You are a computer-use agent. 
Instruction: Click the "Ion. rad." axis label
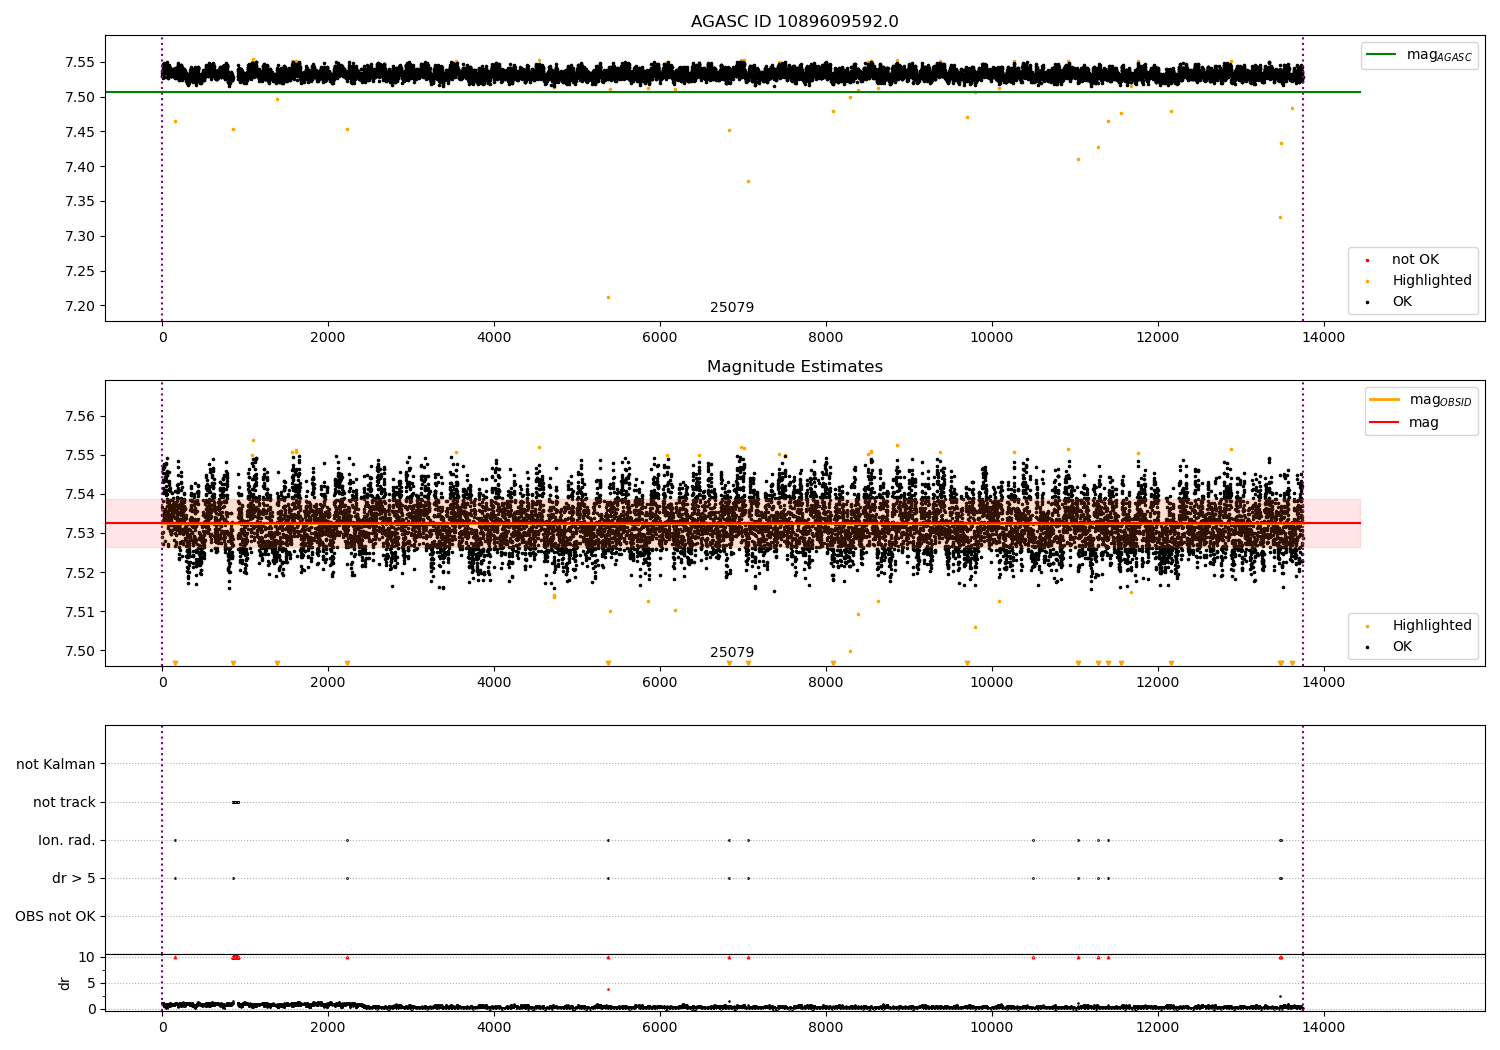(67, 840)
